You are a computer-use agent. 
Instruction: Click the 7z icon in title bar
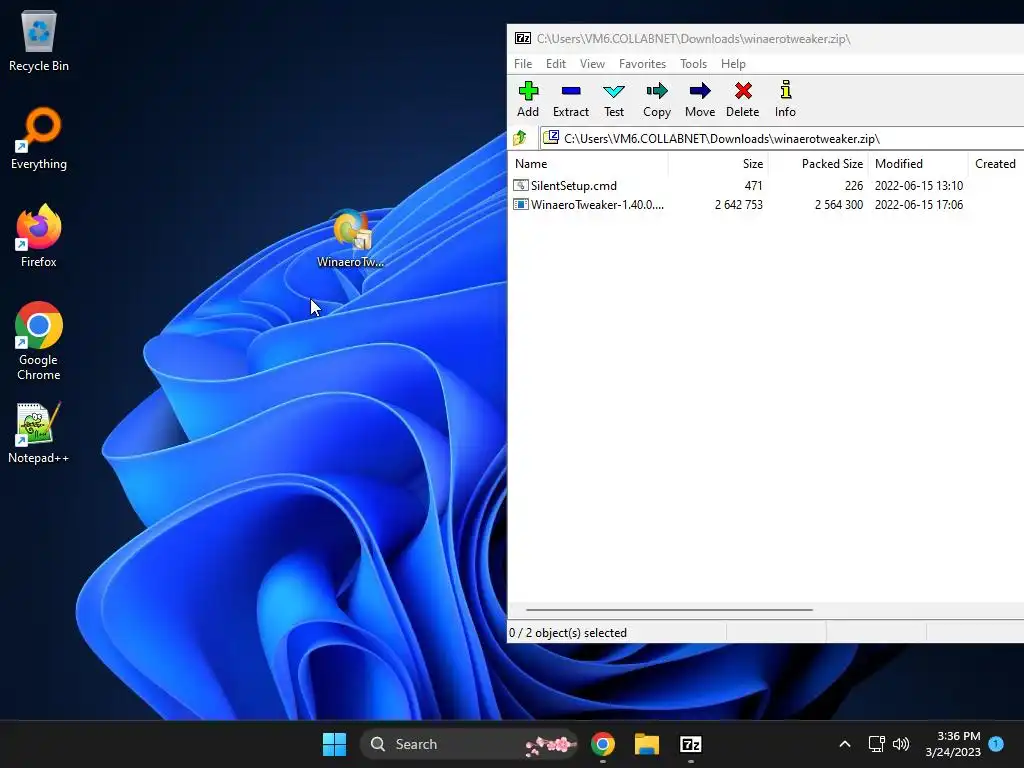click(x=522, y=39)
